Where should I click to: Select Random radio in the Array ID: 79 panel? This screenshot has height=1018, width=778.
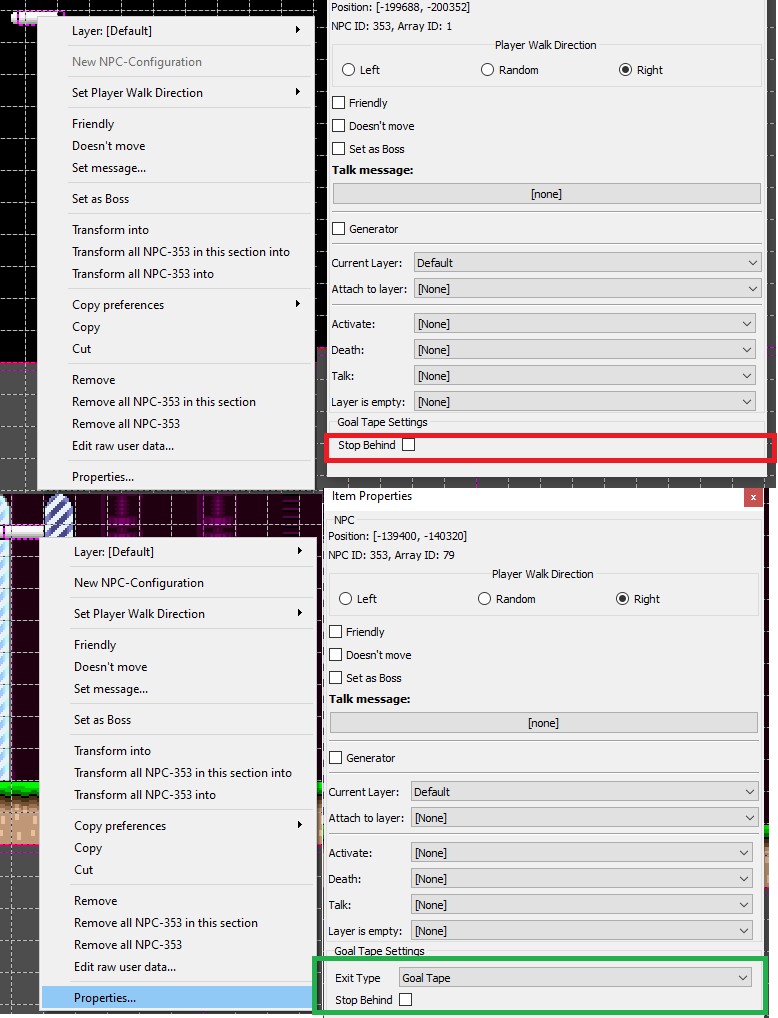[x=484, y=599]
